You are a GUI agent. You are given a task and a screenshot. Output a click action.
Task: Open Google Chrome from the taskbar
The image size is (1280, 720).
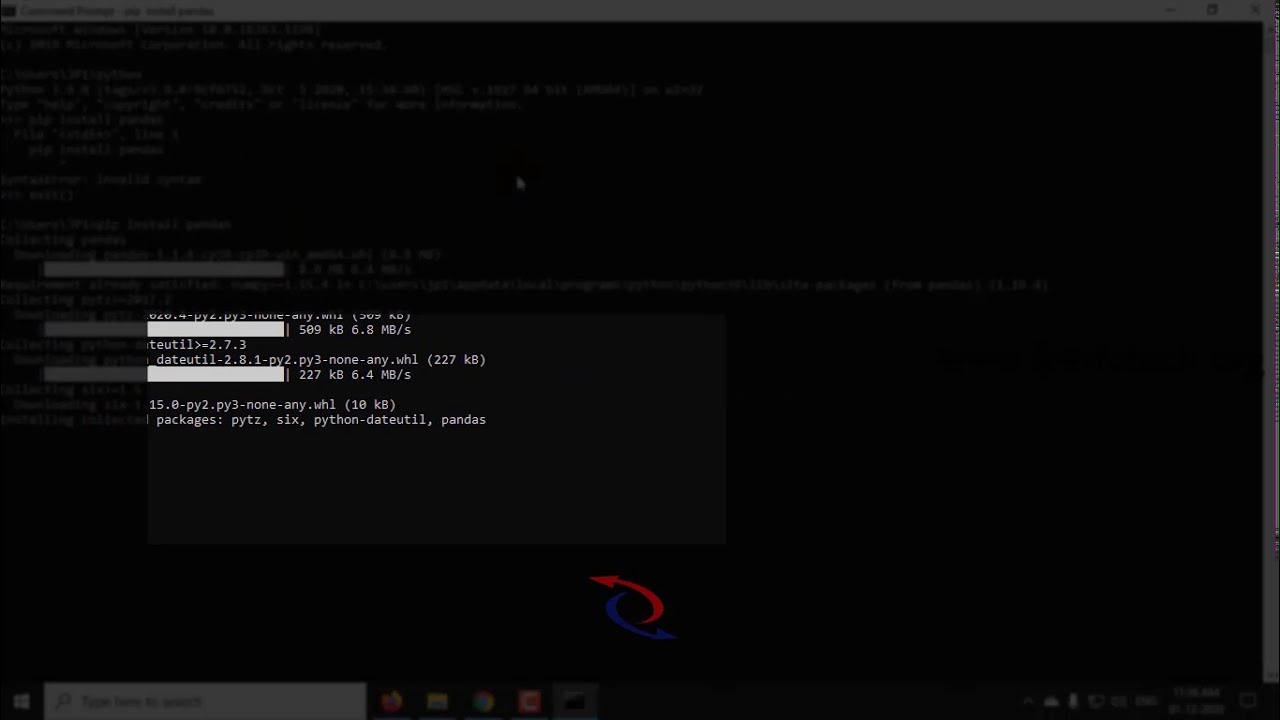[x=483, y=702]
